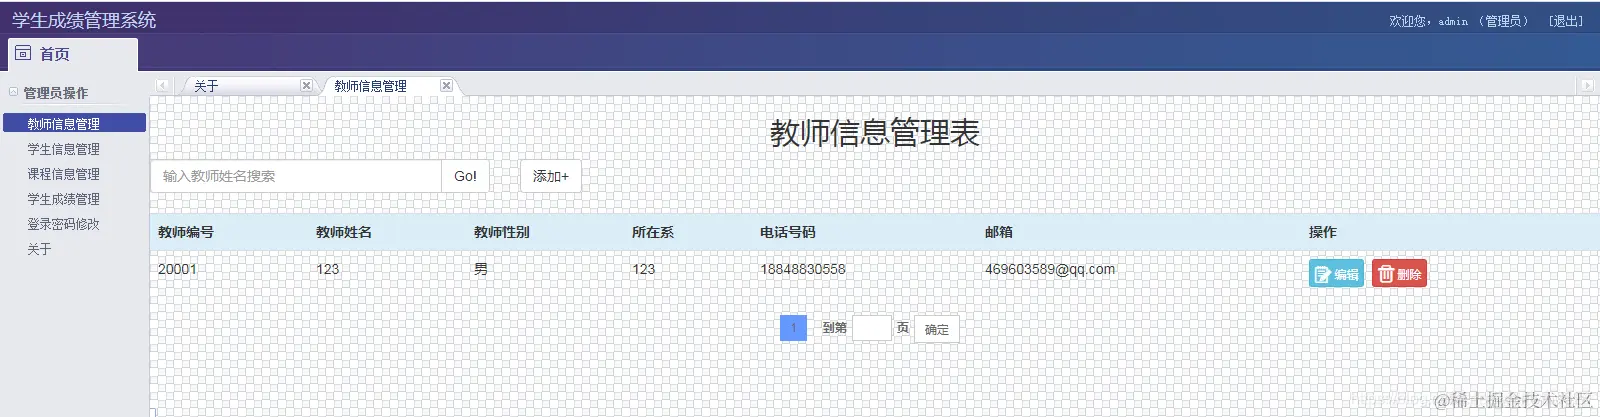
Task: Click the 学生成绩管理系统 title
Action: 84,20
